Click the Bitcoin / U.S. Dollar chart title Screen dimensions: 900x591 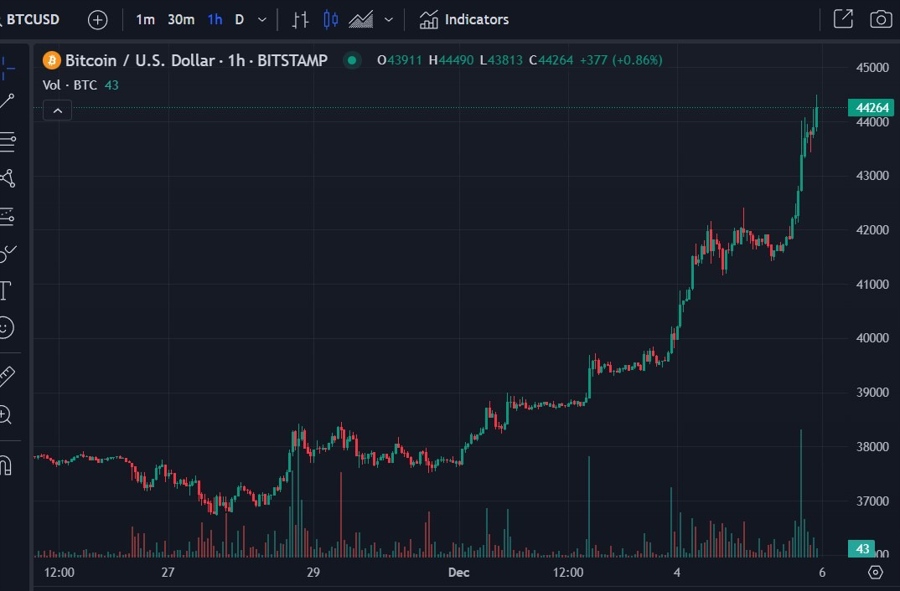tap(196, 60)
